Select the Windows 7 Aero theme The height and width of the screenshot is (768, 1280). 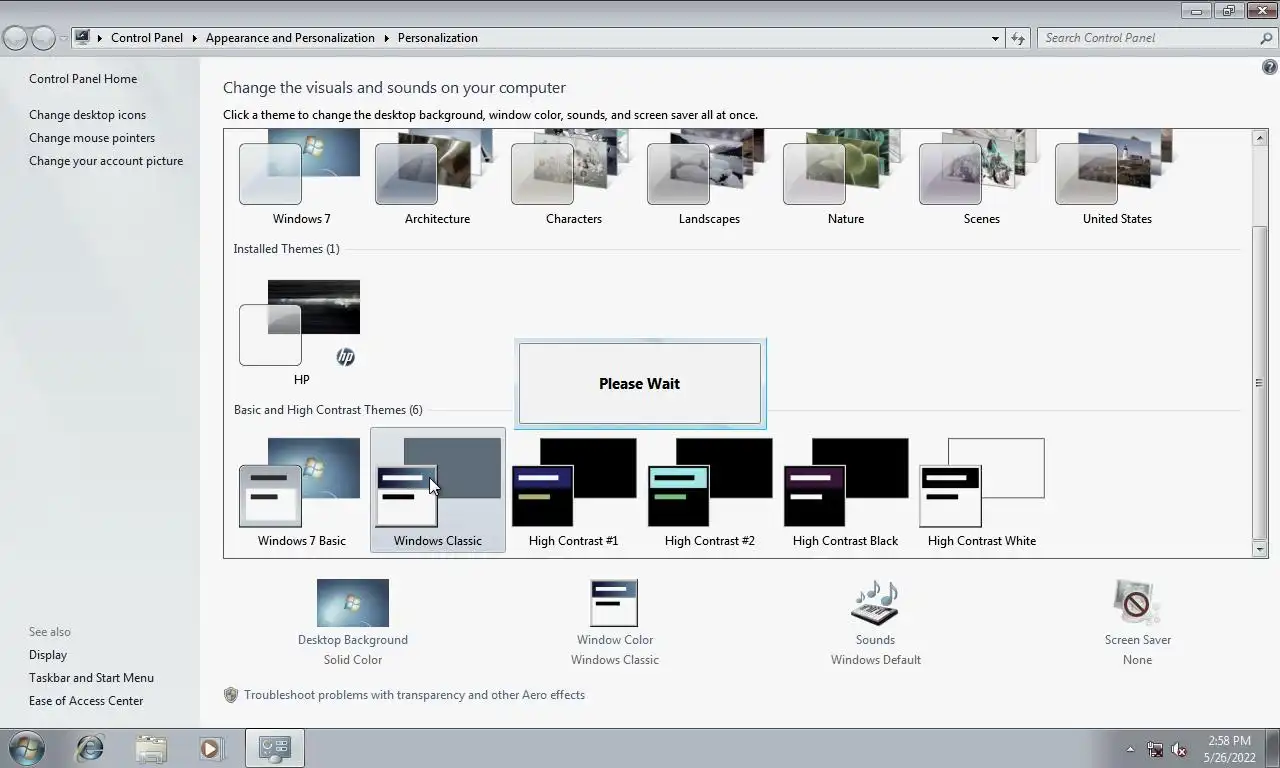coord(301,178)
